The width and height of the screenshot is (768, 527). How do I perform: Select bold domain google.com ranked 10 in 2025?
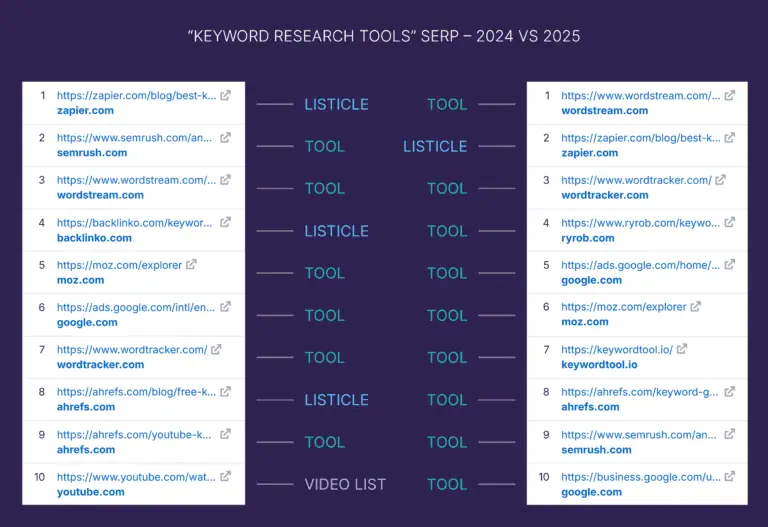[x=591, y=492]
